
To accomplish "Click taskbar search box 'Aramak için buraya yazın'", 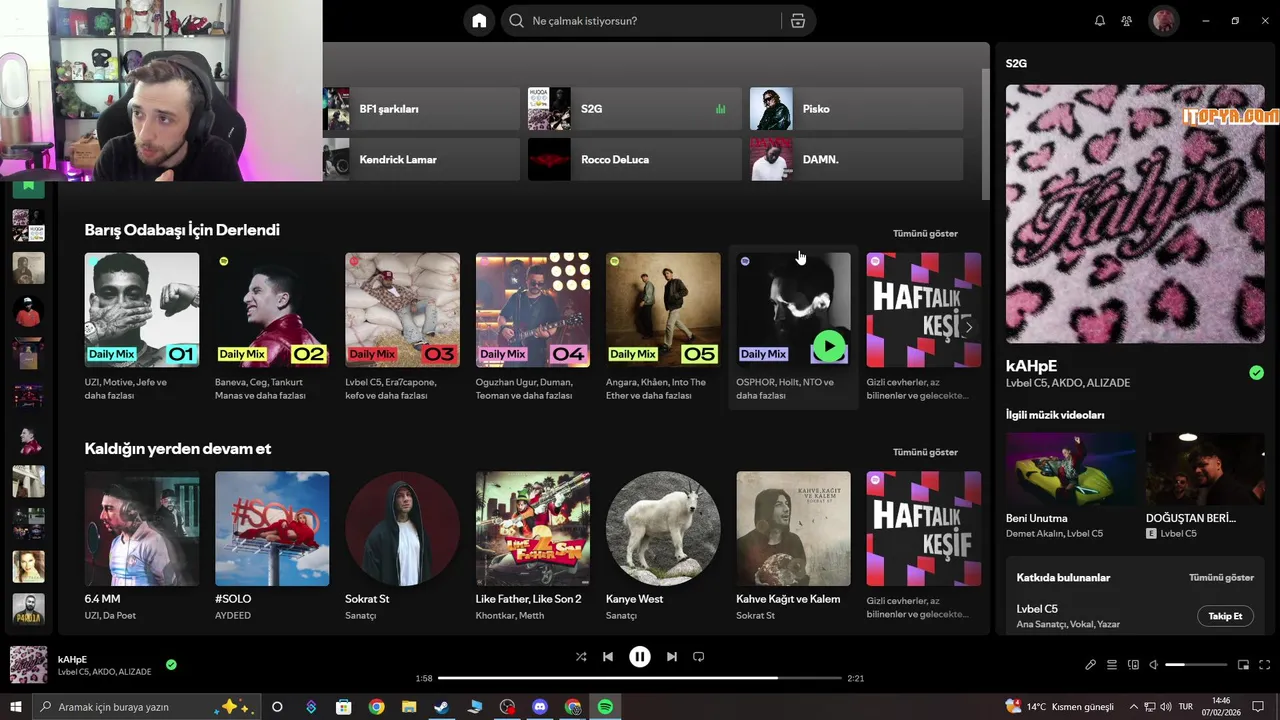I will click(146, 707).
